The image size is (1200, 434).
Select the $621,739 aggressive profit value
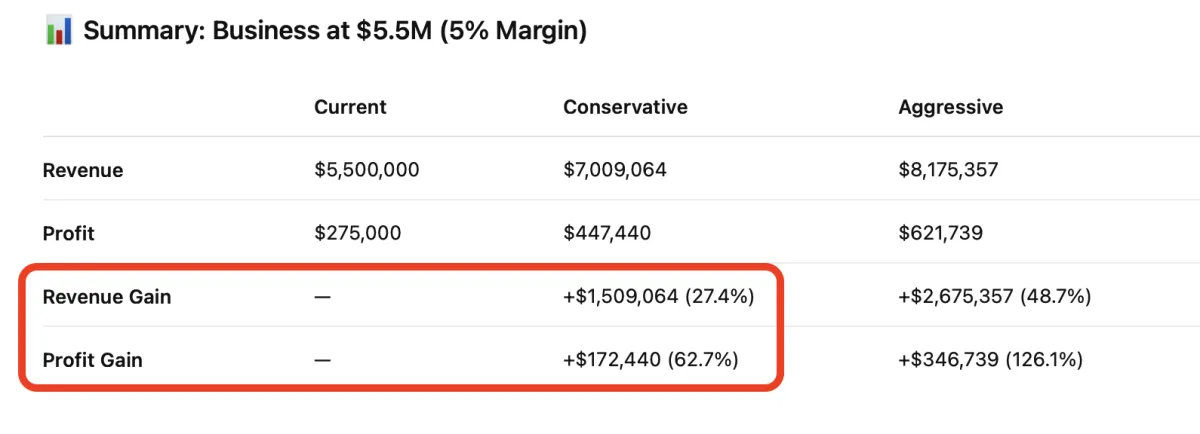940,233
